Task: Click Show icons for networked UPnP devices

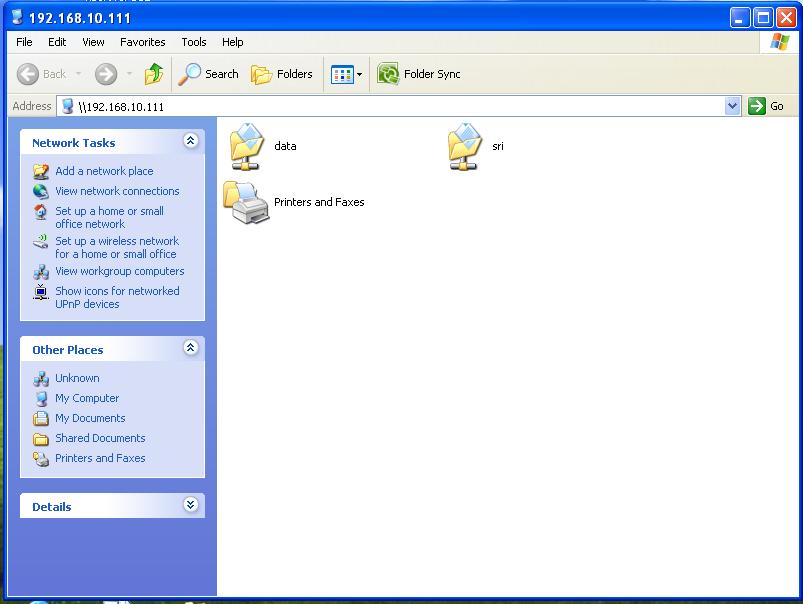Action: pos(117,298)
